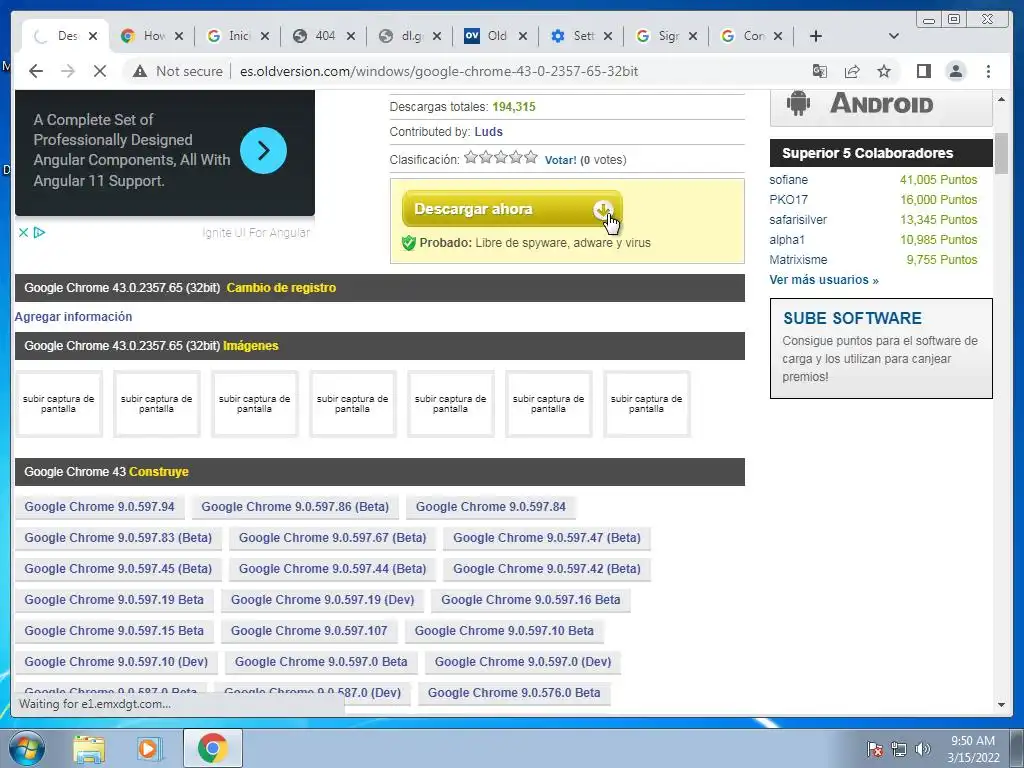Close the ad with the X icon
This screenshot has width=1024, height=768.
[x=23, y=232]
